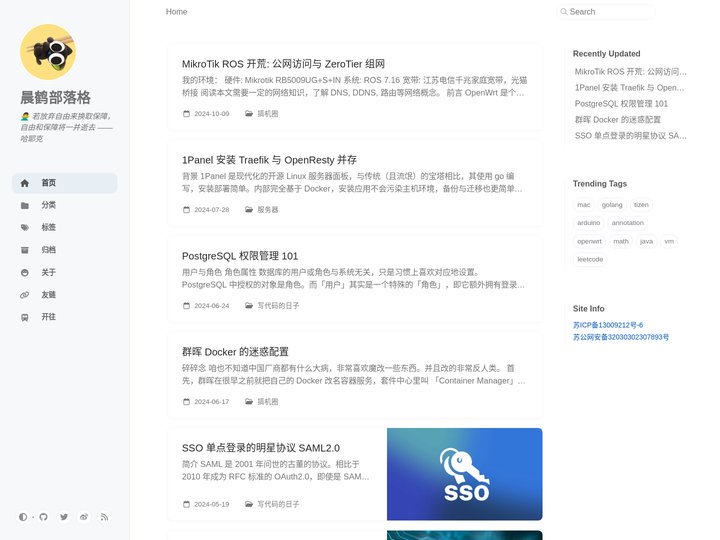Click the SSO key cover image

point(465,474)
